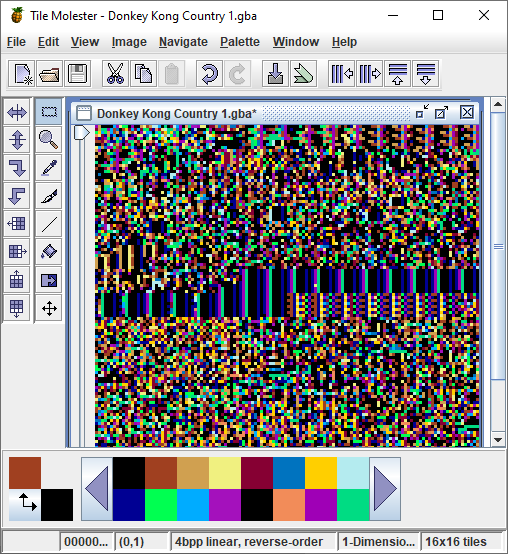This screenshot has height=554, width=508.
Task: Click the Mirror horizontally icon
Action: 17,112
